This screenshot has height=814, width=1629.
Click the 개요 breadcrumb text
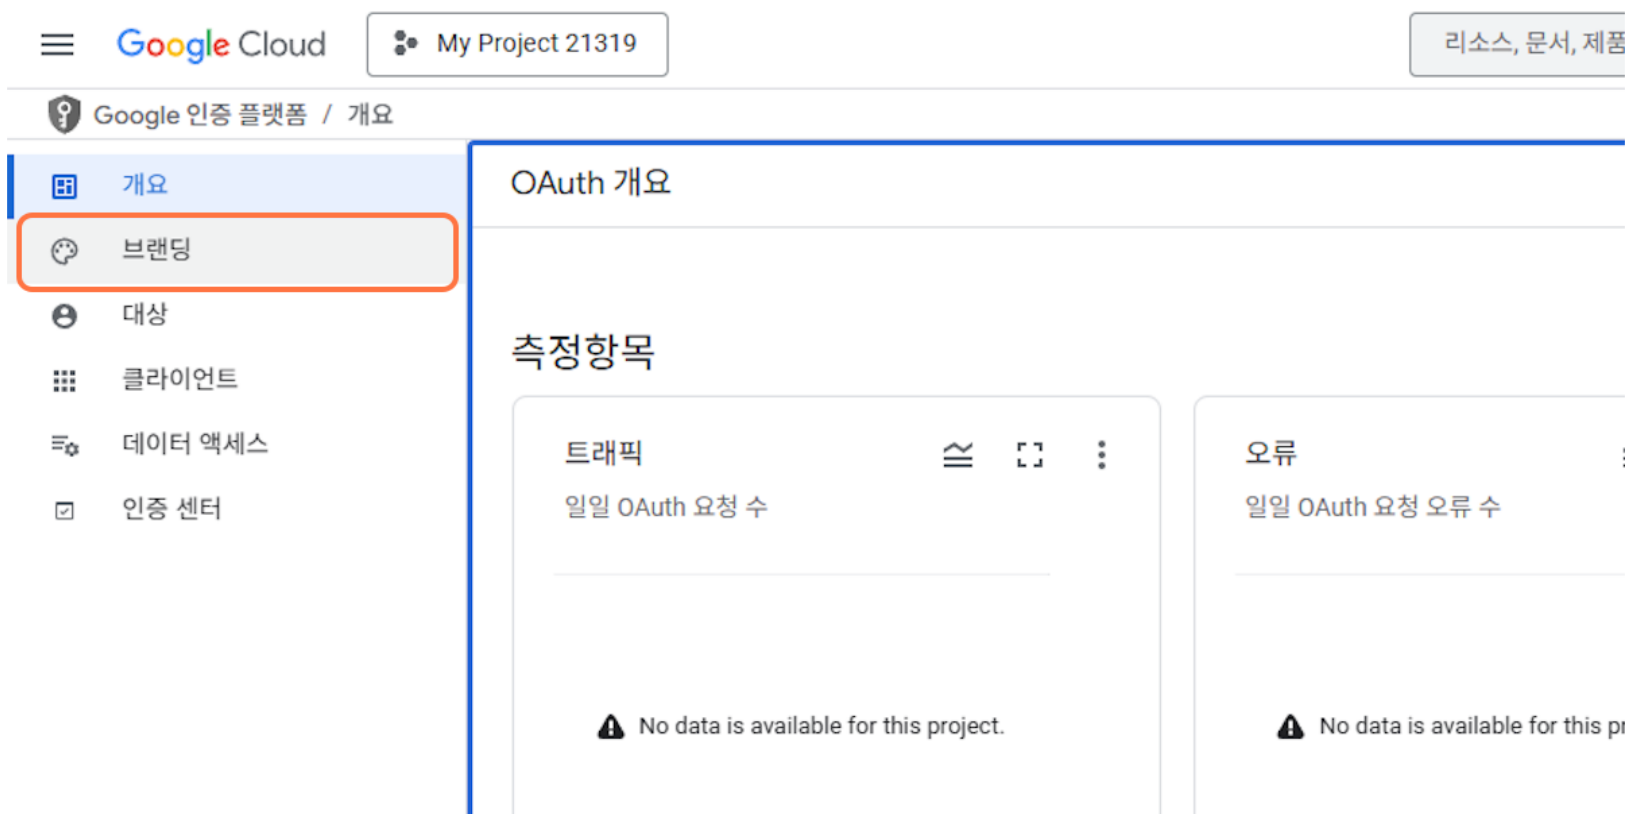coord(370,115)
